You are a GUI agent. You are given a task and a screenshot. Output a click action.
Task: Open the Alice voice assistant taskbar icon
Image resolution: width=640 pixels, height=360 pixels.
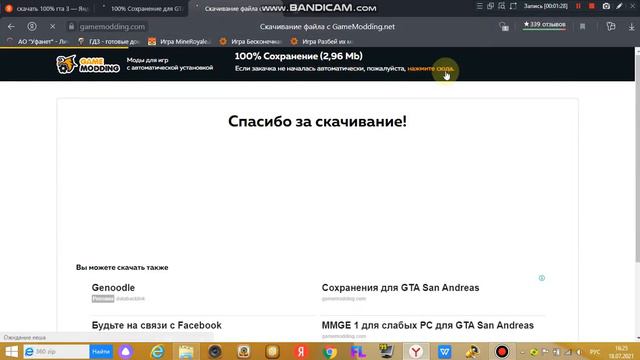tap(126, 351)
